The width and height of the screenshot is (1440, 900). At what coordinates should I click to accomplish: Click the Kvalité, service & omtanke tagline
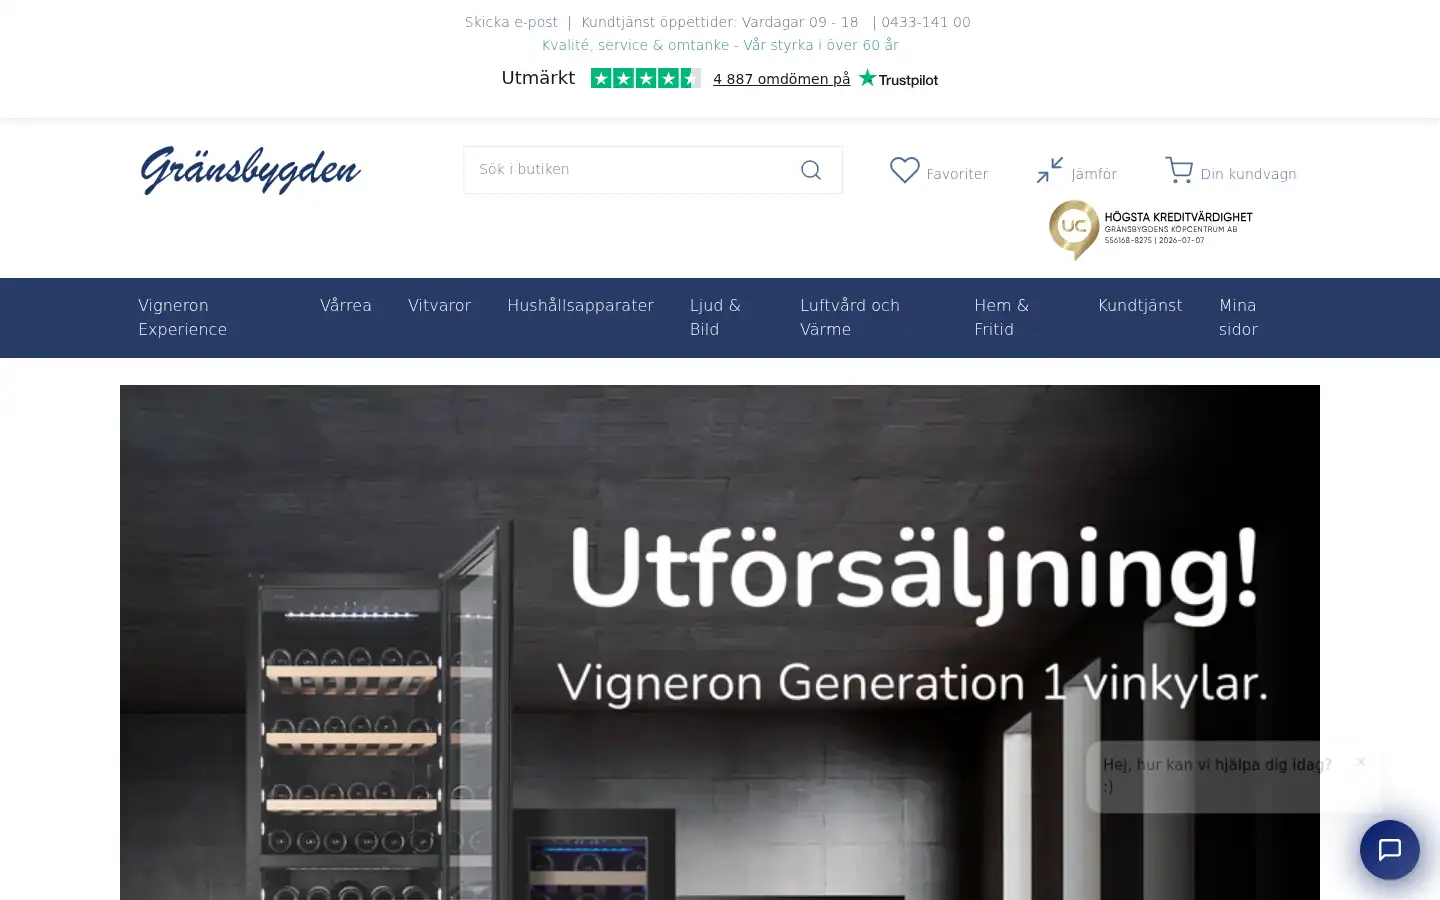coord(720,45)
